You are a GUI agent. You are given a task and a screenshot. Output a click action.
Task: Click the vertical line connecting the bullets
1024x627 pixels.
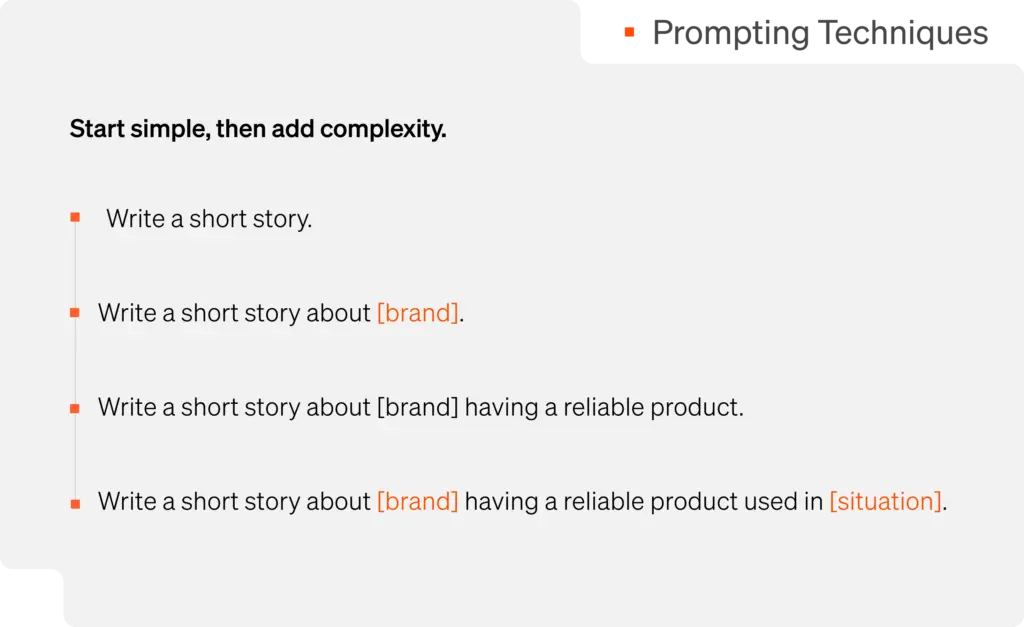pyautogui.click(x=75, y=361)
